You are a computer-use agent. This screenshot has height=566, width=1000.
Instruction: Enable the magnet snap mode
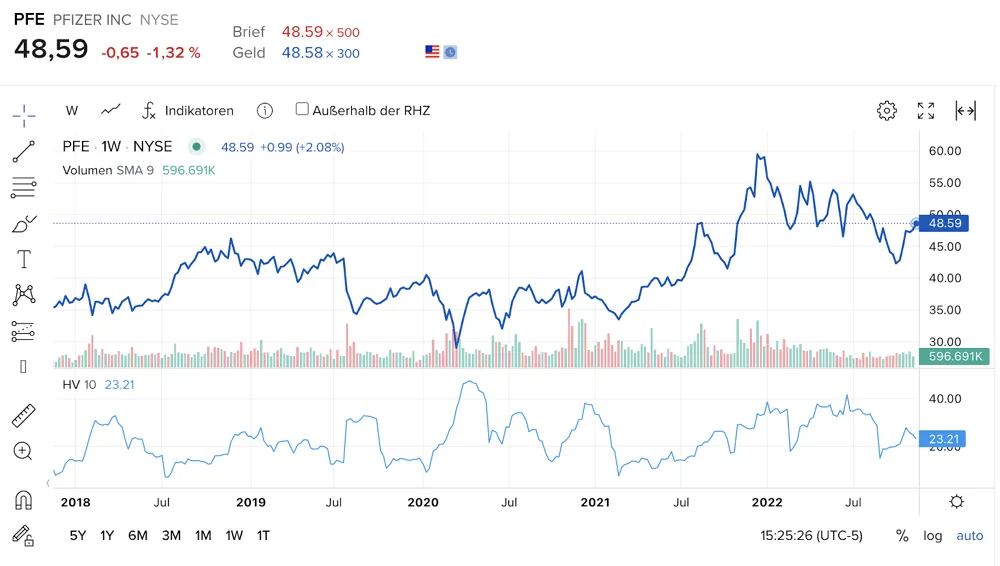click(24, 500)
